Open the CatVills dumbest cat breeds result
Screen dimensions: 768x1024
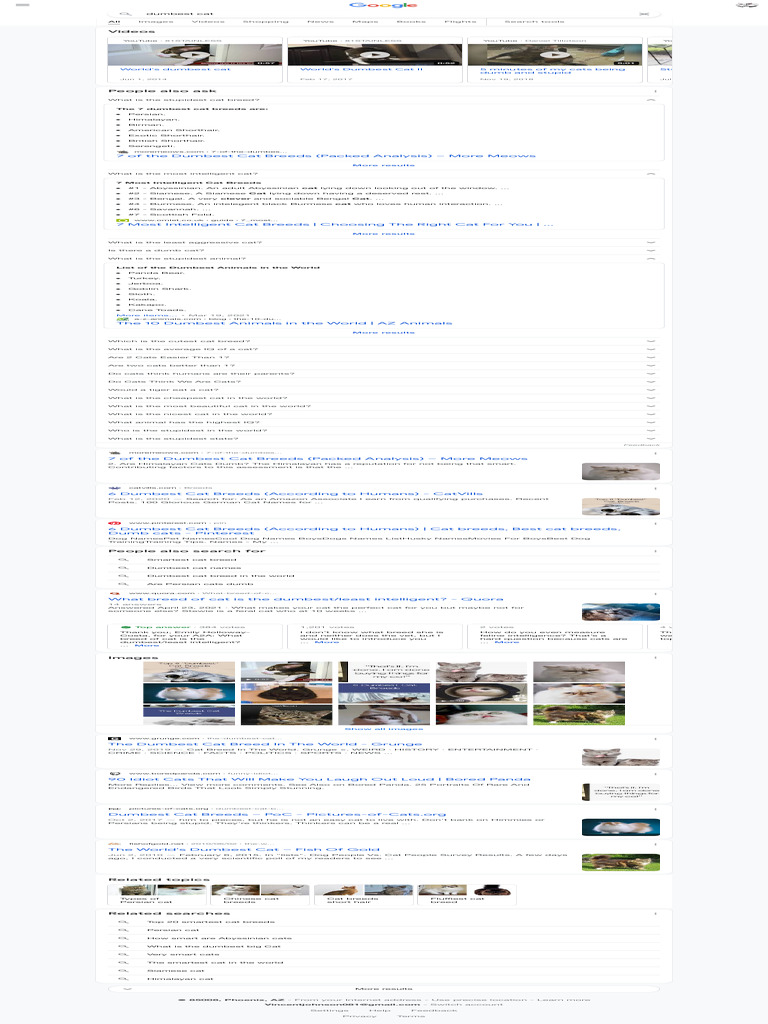tap(296, 494)
